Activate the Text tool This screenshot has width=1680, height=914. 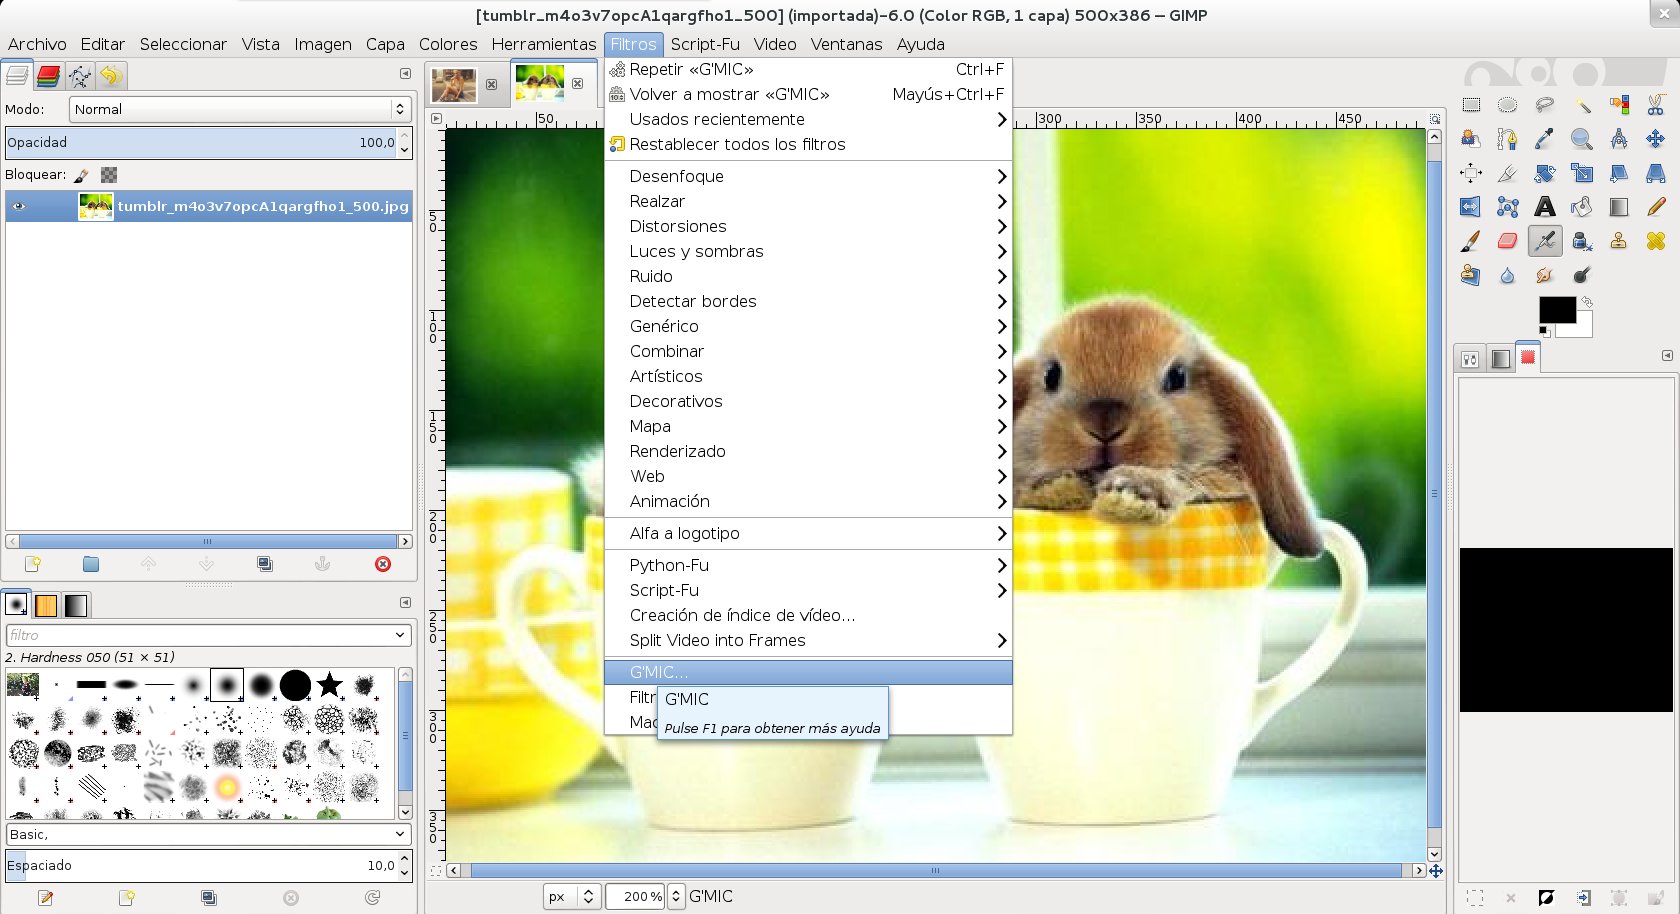pyautogui.click(x=1545, y=207)
